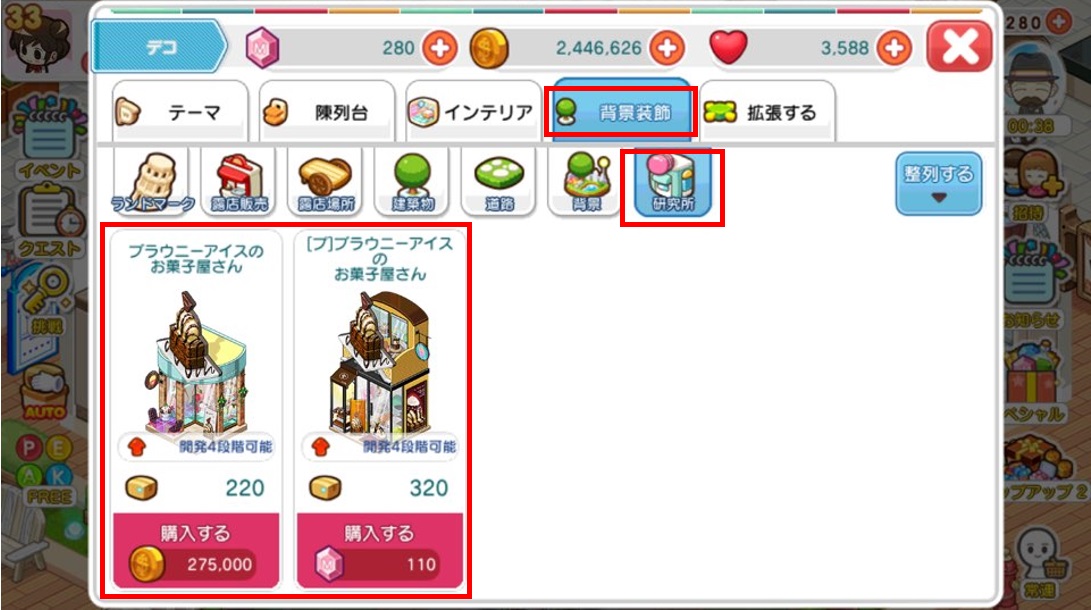
Task: Select the ランドマーク category icon
Action: (152, 182)
